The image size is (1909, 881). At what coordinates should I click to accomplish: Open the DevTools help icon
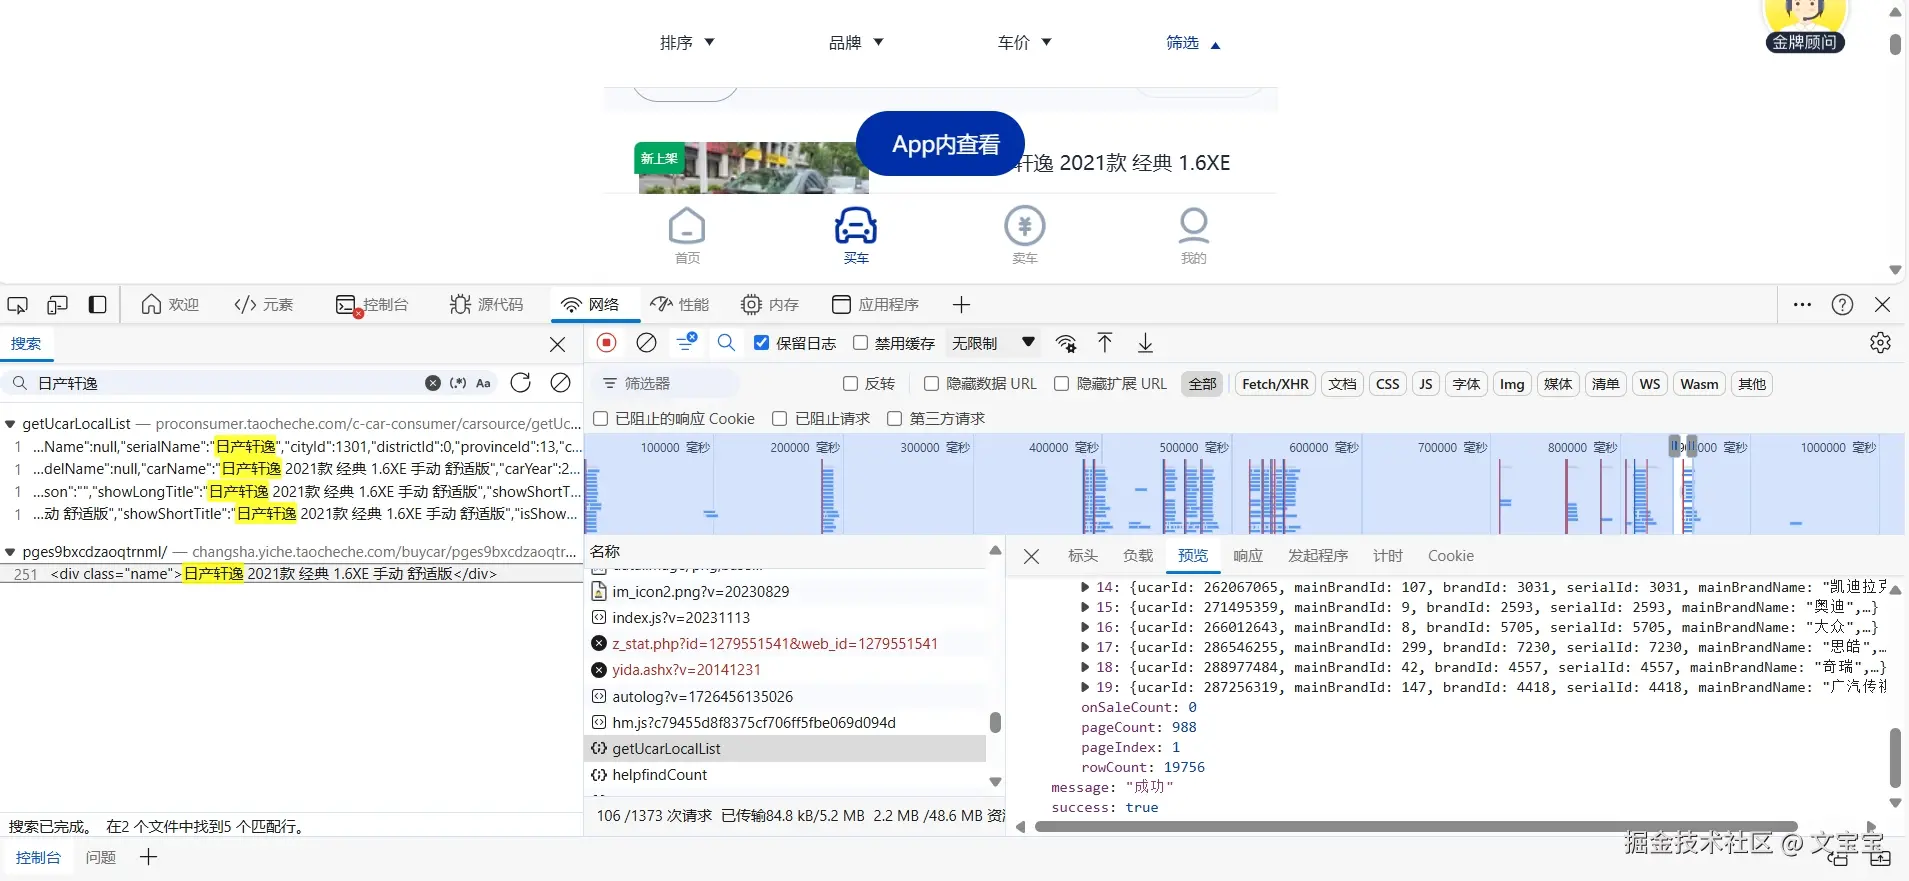[x=1842, y=305]
